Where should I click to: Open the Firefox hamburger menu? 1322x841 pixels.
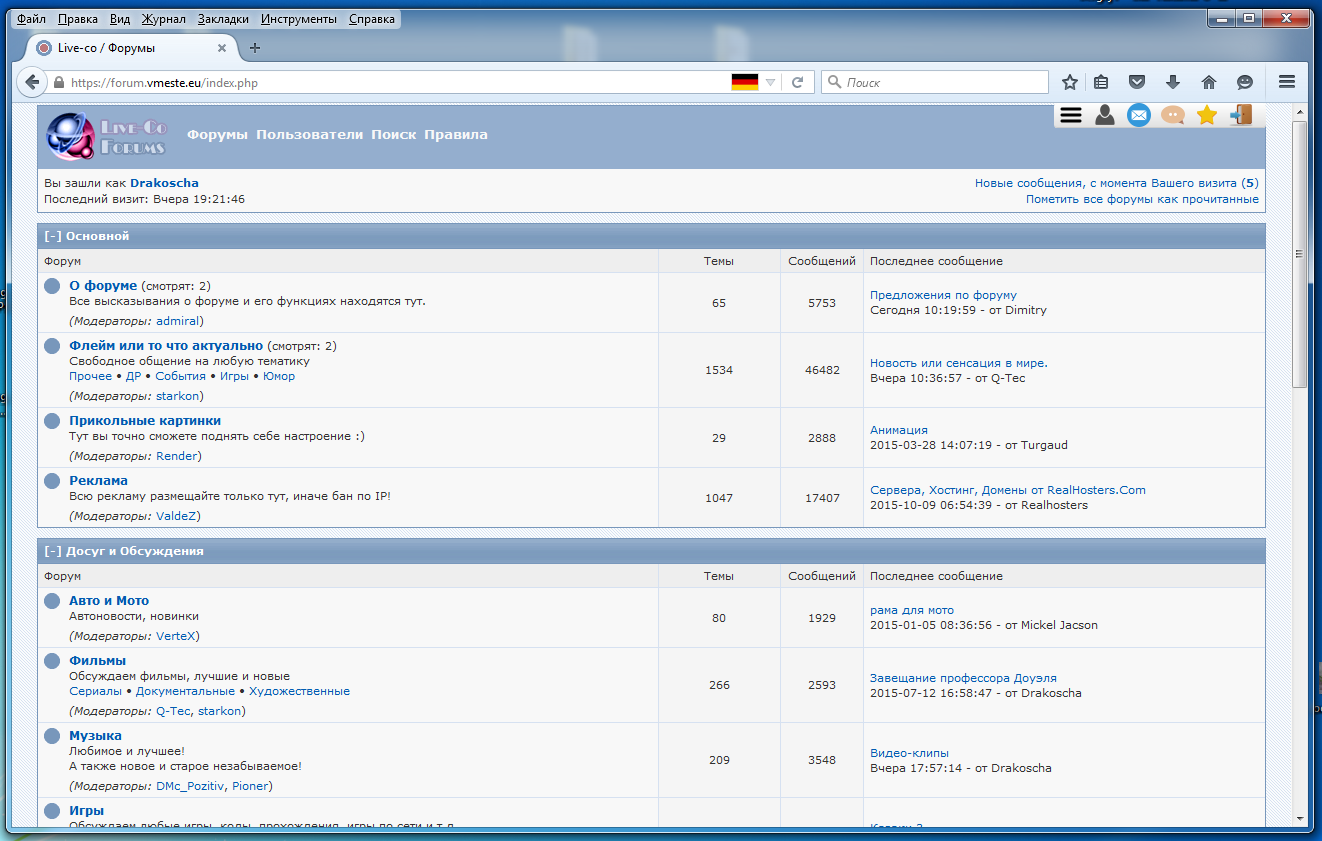[1287, 83]
